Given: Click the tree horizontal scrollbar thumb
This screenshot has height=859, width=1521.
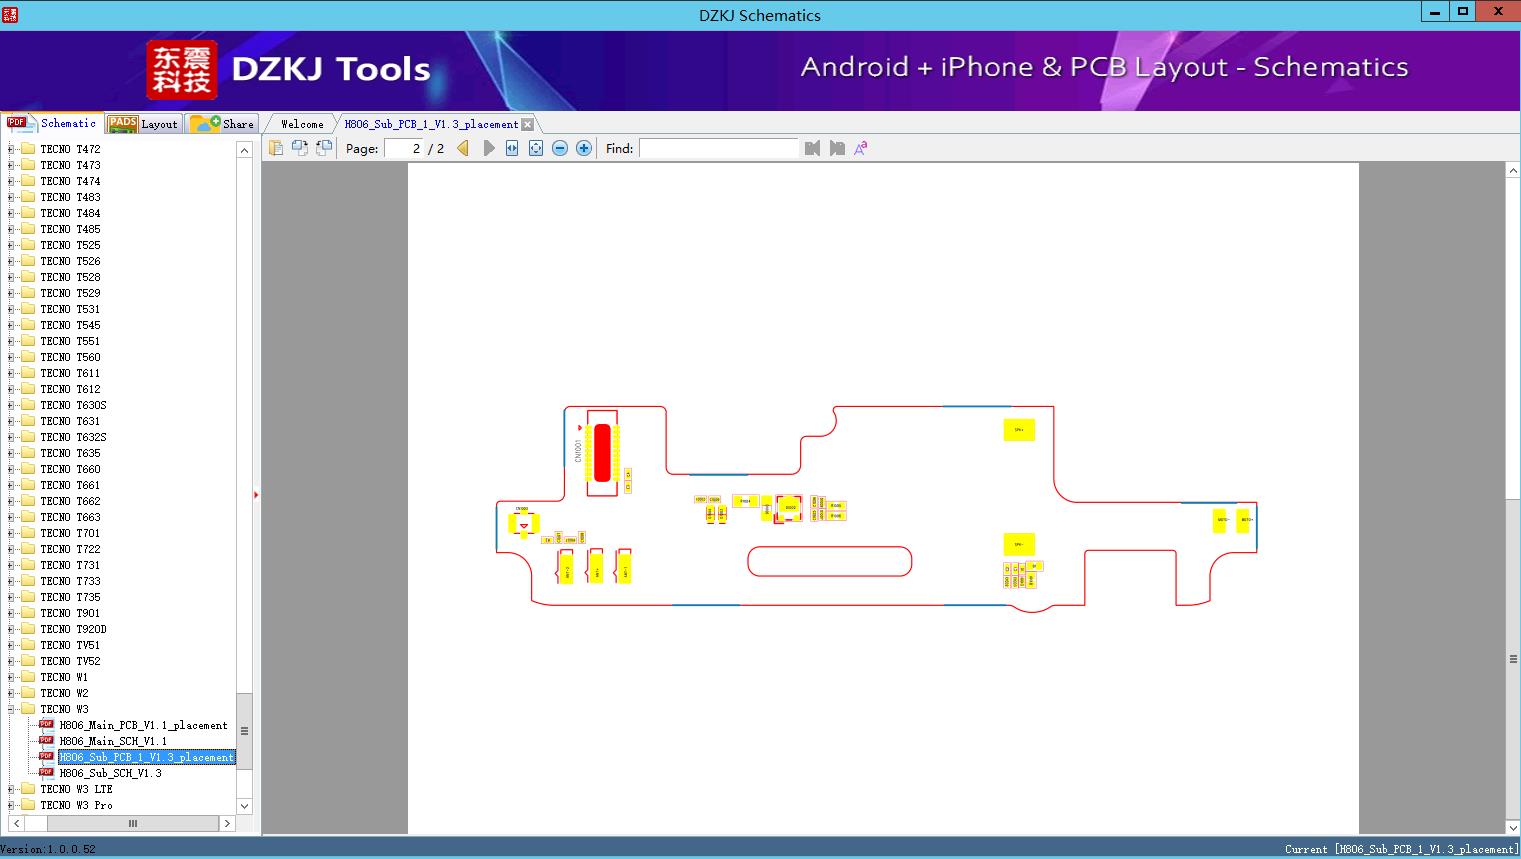Looking at the screenshot, I should pos(133,823).
